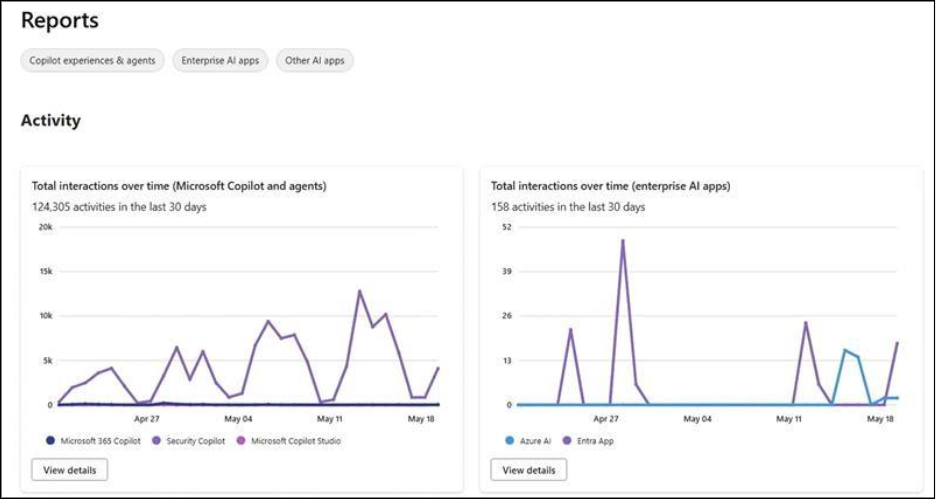This screenshot has height=499, width=939.
Task: Click the Microsoft 365 Copilot legend color dot
Action: coord(51,441)
